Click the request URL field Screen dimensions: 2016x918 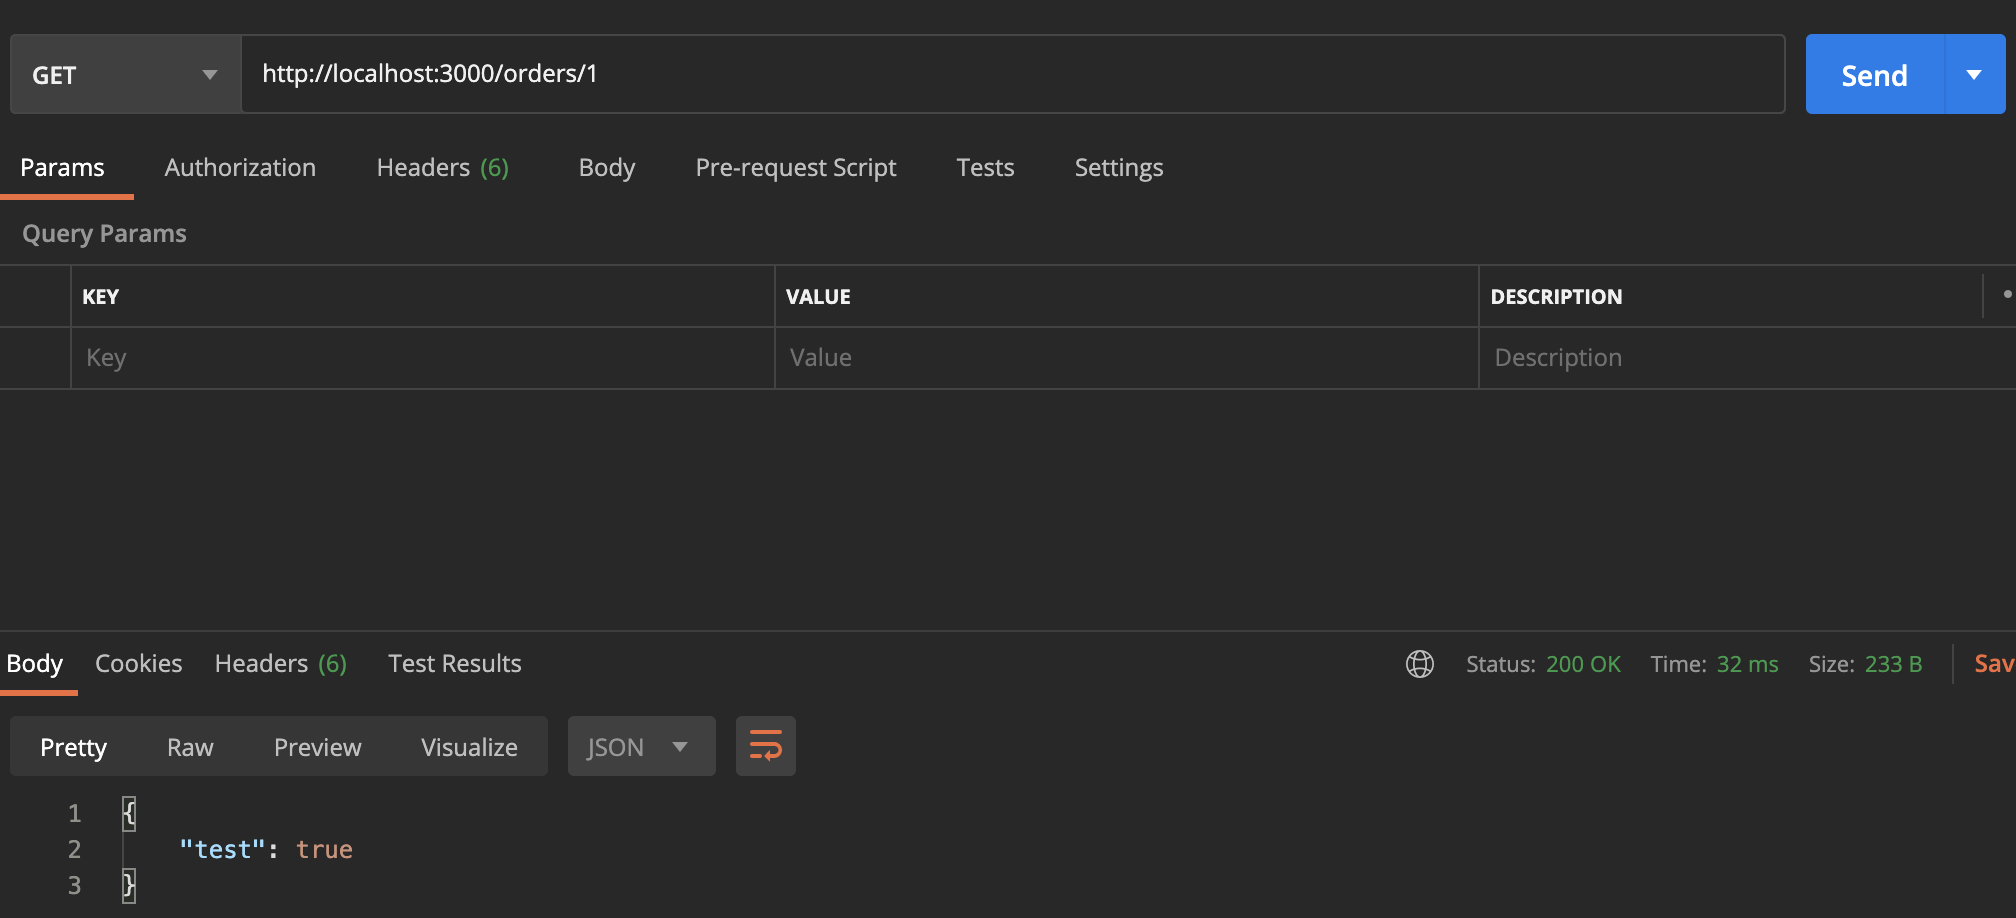1012,74
